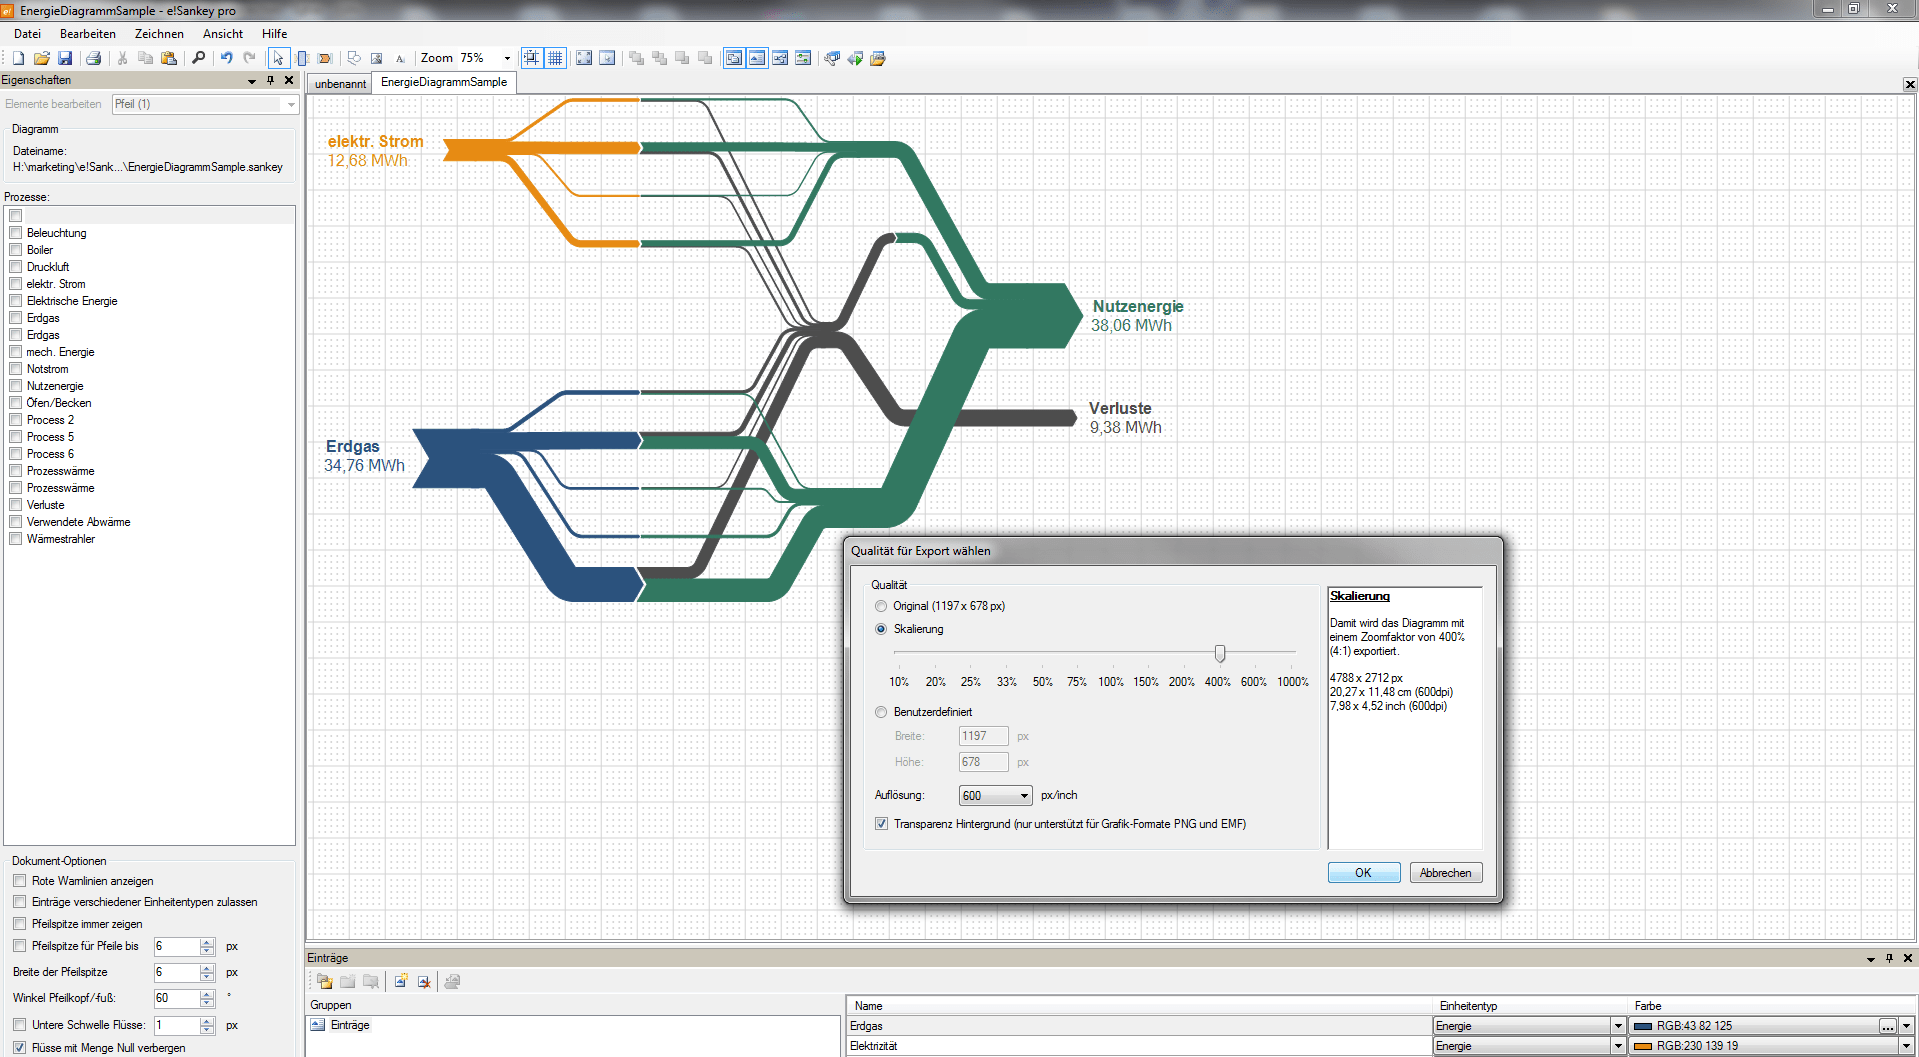Uncheck Flüsse mit Menge Null verbergen
Image resolution: width=1919 pixels, height=1057 pixels.
click(x=20, y=1048)
